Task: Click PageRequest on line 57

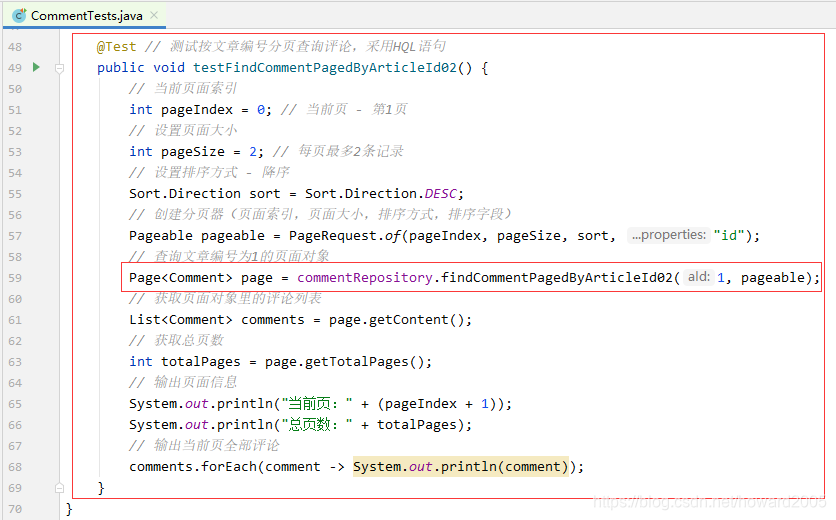Action: (333, 236)
